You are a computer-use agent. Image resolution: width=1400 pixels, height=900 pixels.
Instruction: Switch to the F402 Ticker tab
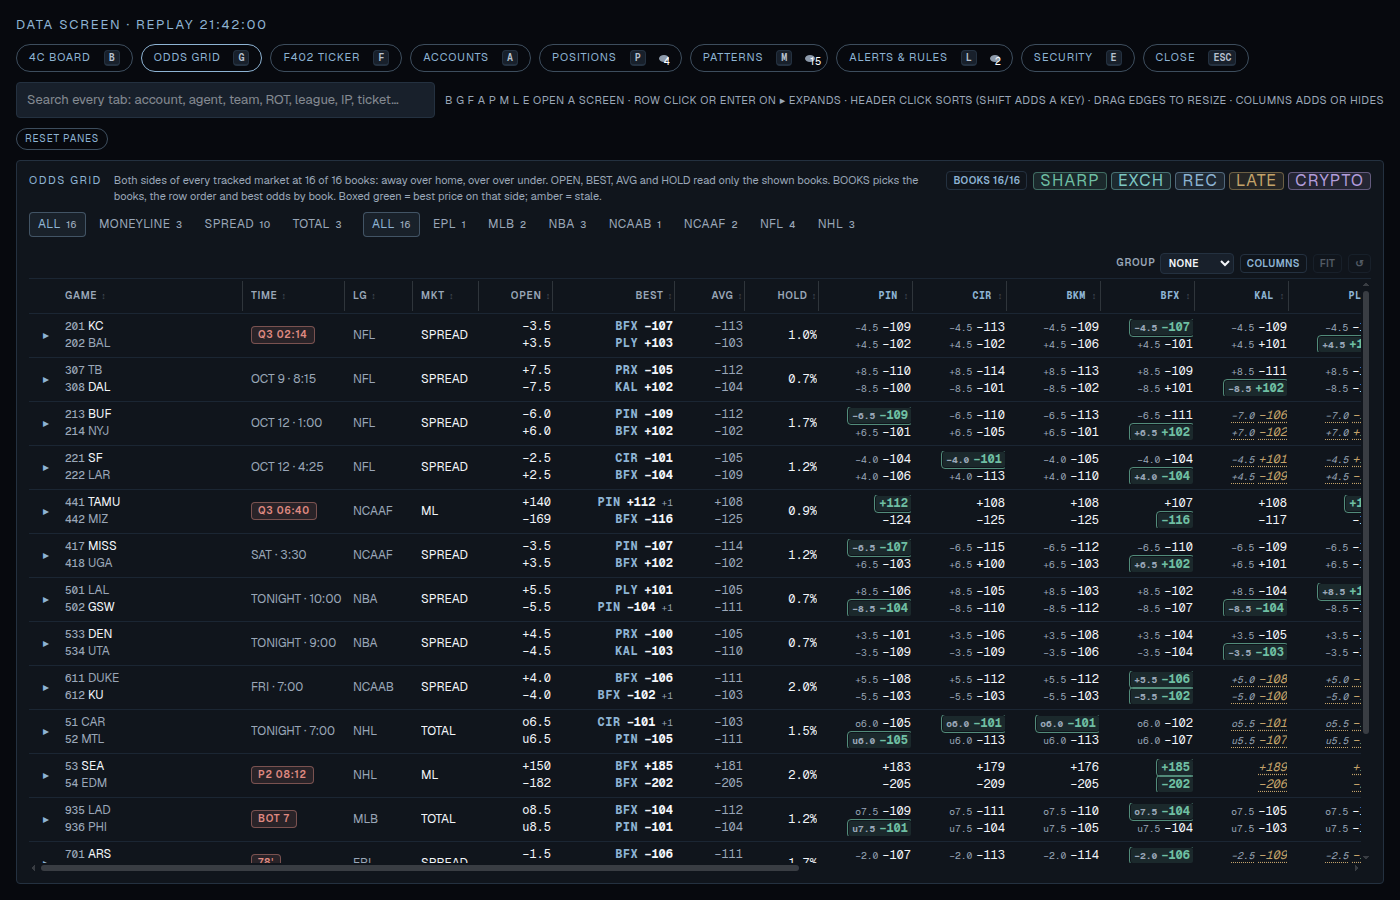[x=336, y=58]
